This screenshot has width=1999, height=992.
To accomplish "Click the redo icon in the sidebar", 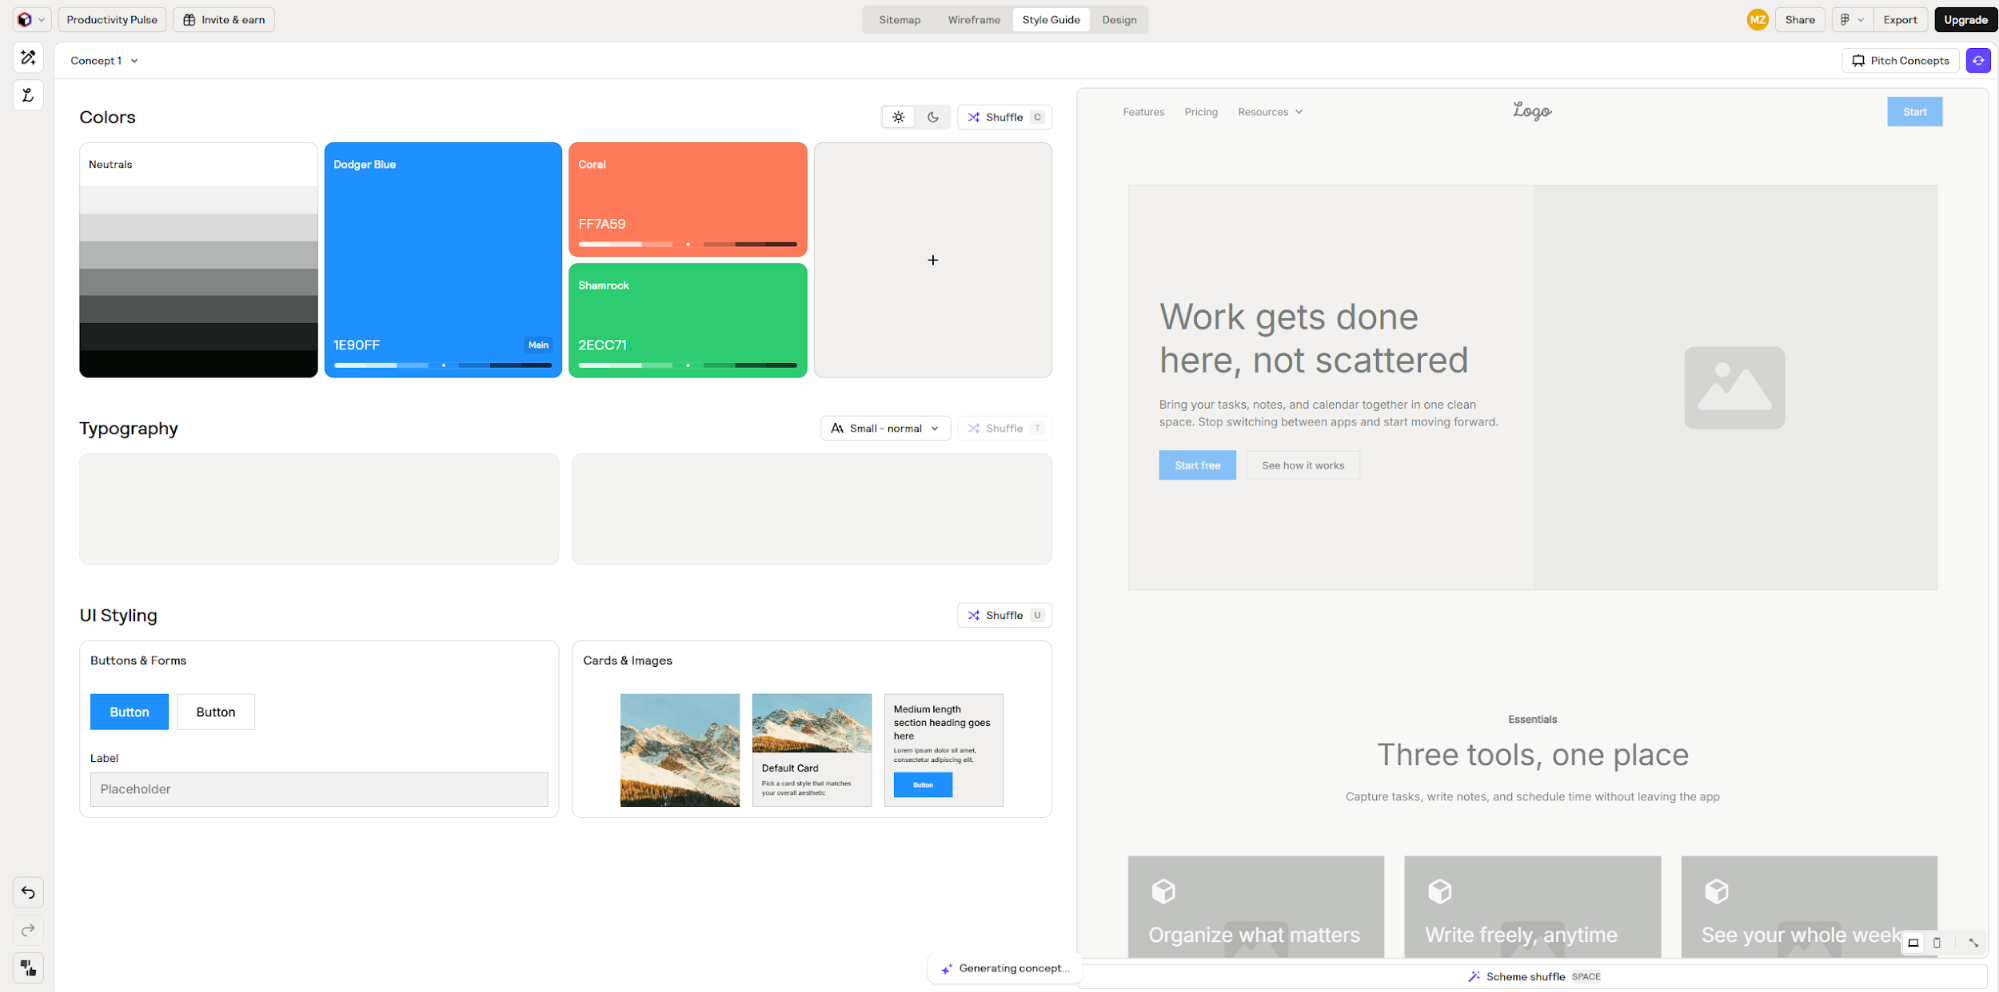I will [27, 930].
